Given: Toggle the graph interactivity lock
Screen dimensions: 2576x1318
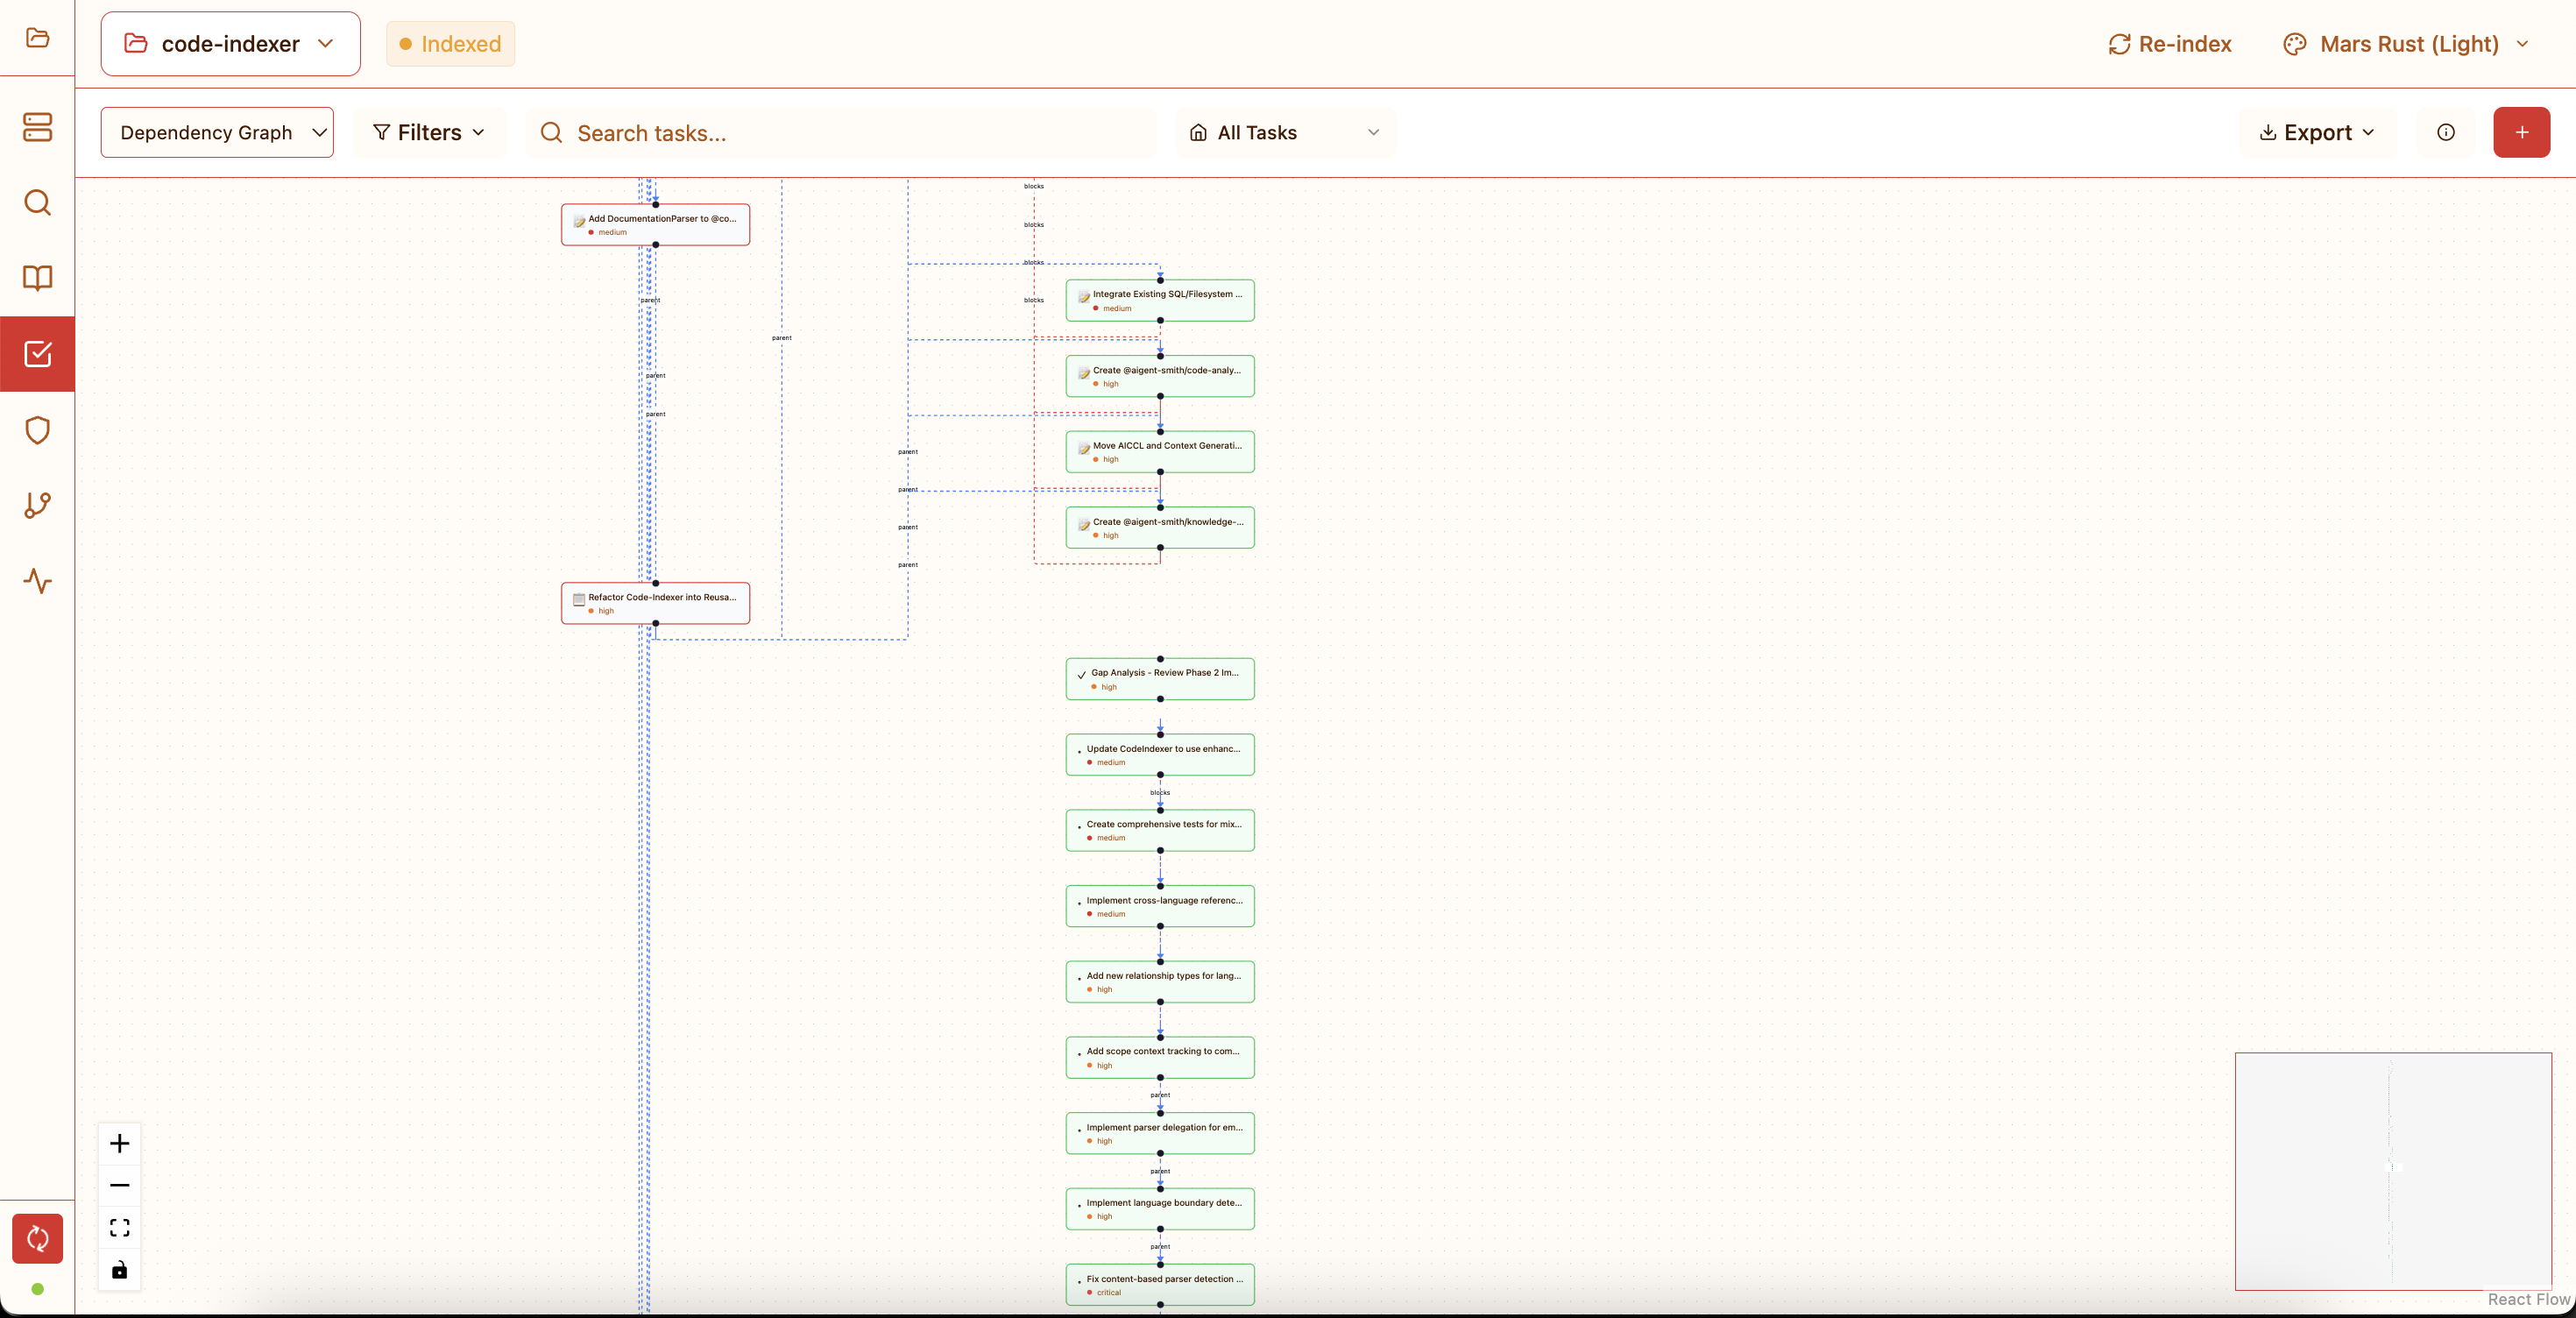Looking at the screenshot, I should coord(119,1269).
